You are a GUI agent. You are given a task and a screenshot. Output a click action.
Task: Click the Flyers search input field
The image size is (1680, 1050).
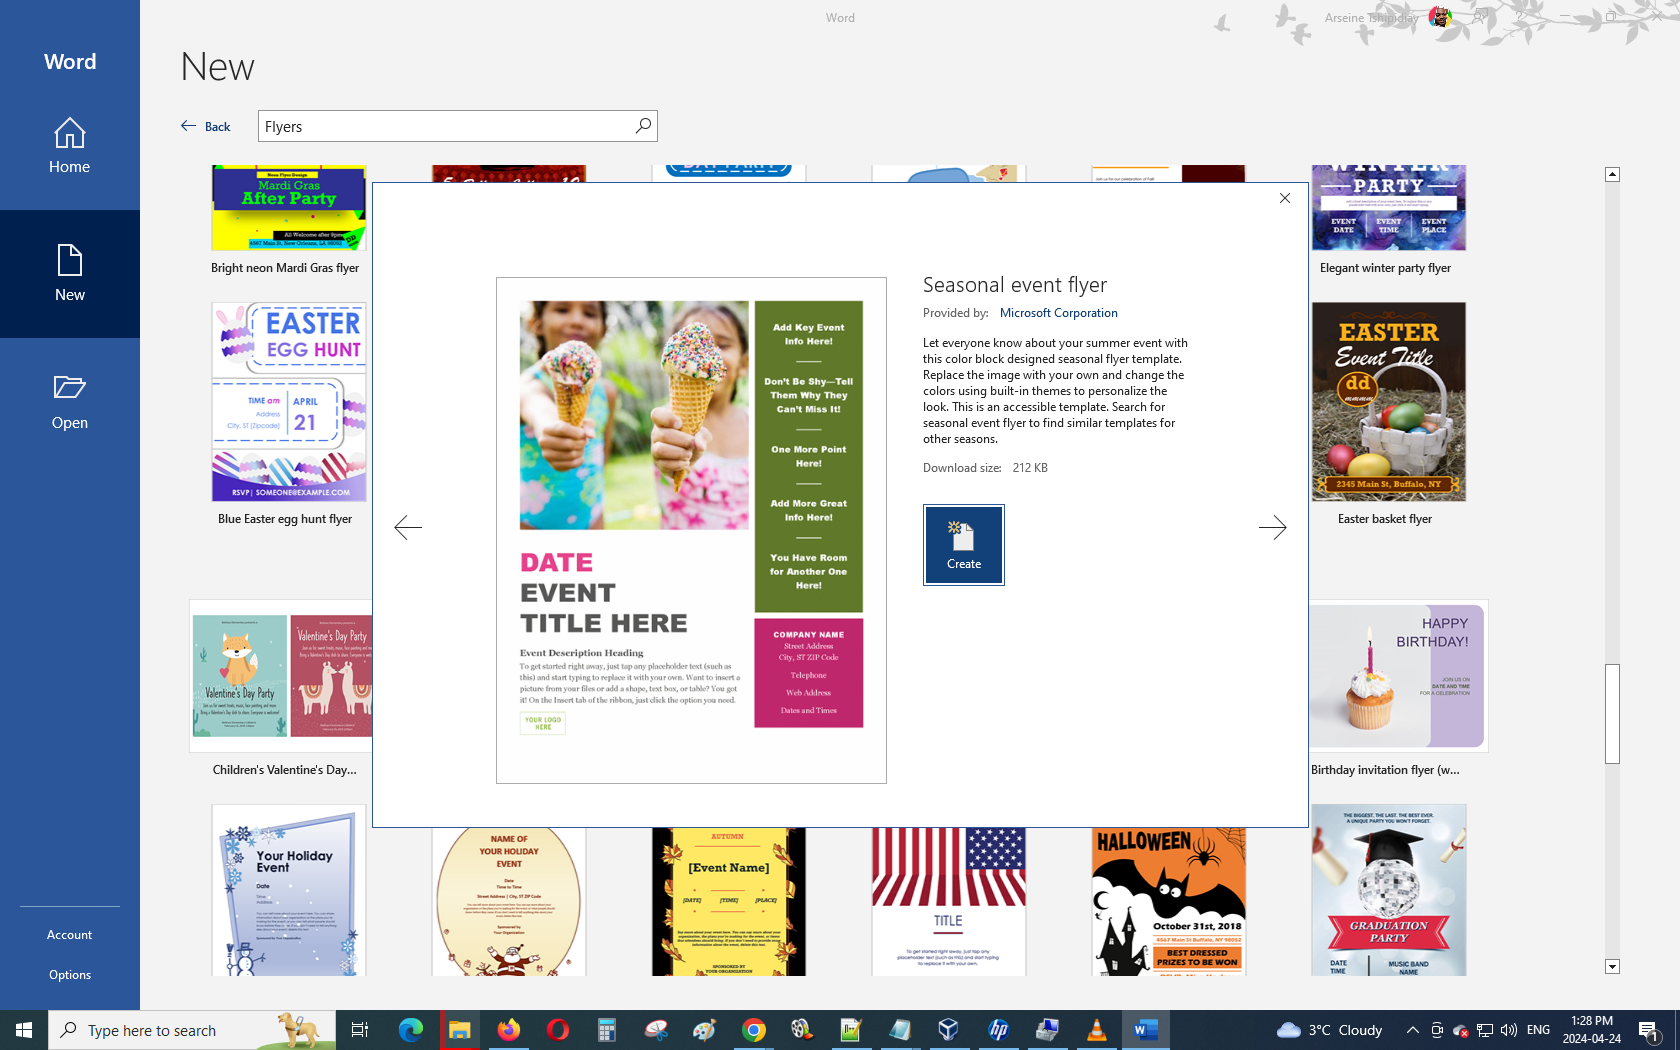(445, 126)
